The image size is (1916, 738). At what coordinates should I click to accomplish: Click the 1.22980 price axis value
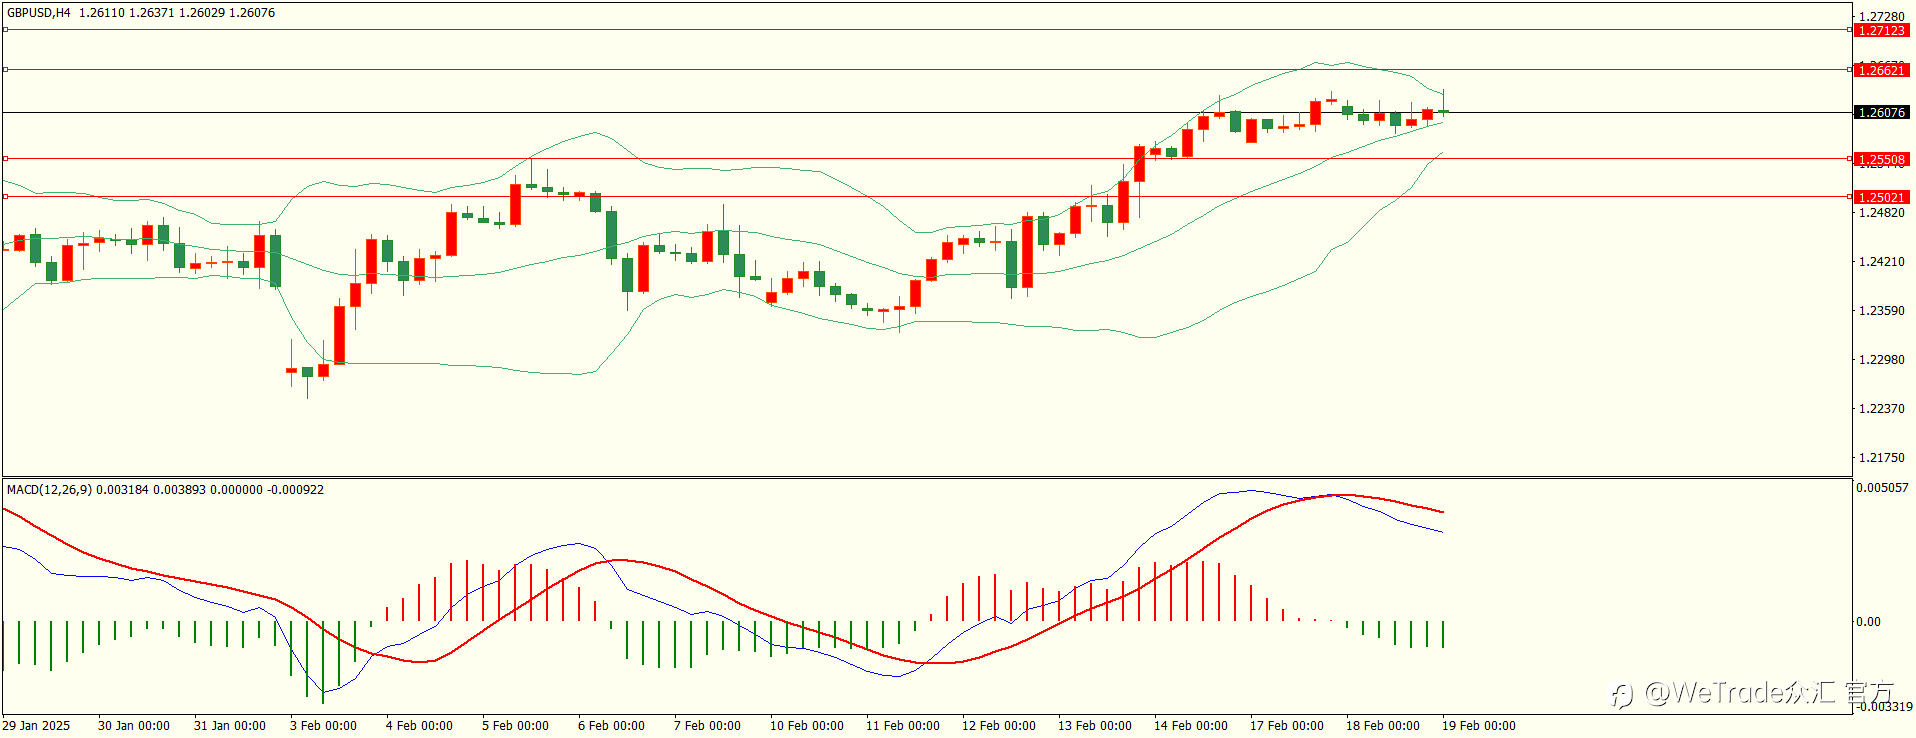pos(1881,360)
